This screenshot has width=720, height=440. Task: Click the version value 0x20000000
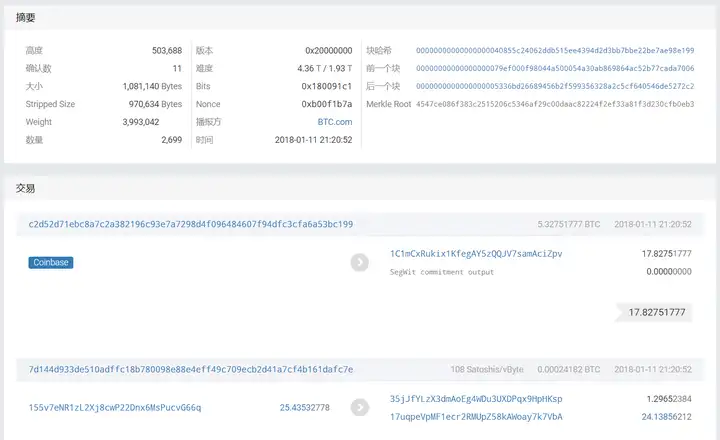[x=328, y=51]
